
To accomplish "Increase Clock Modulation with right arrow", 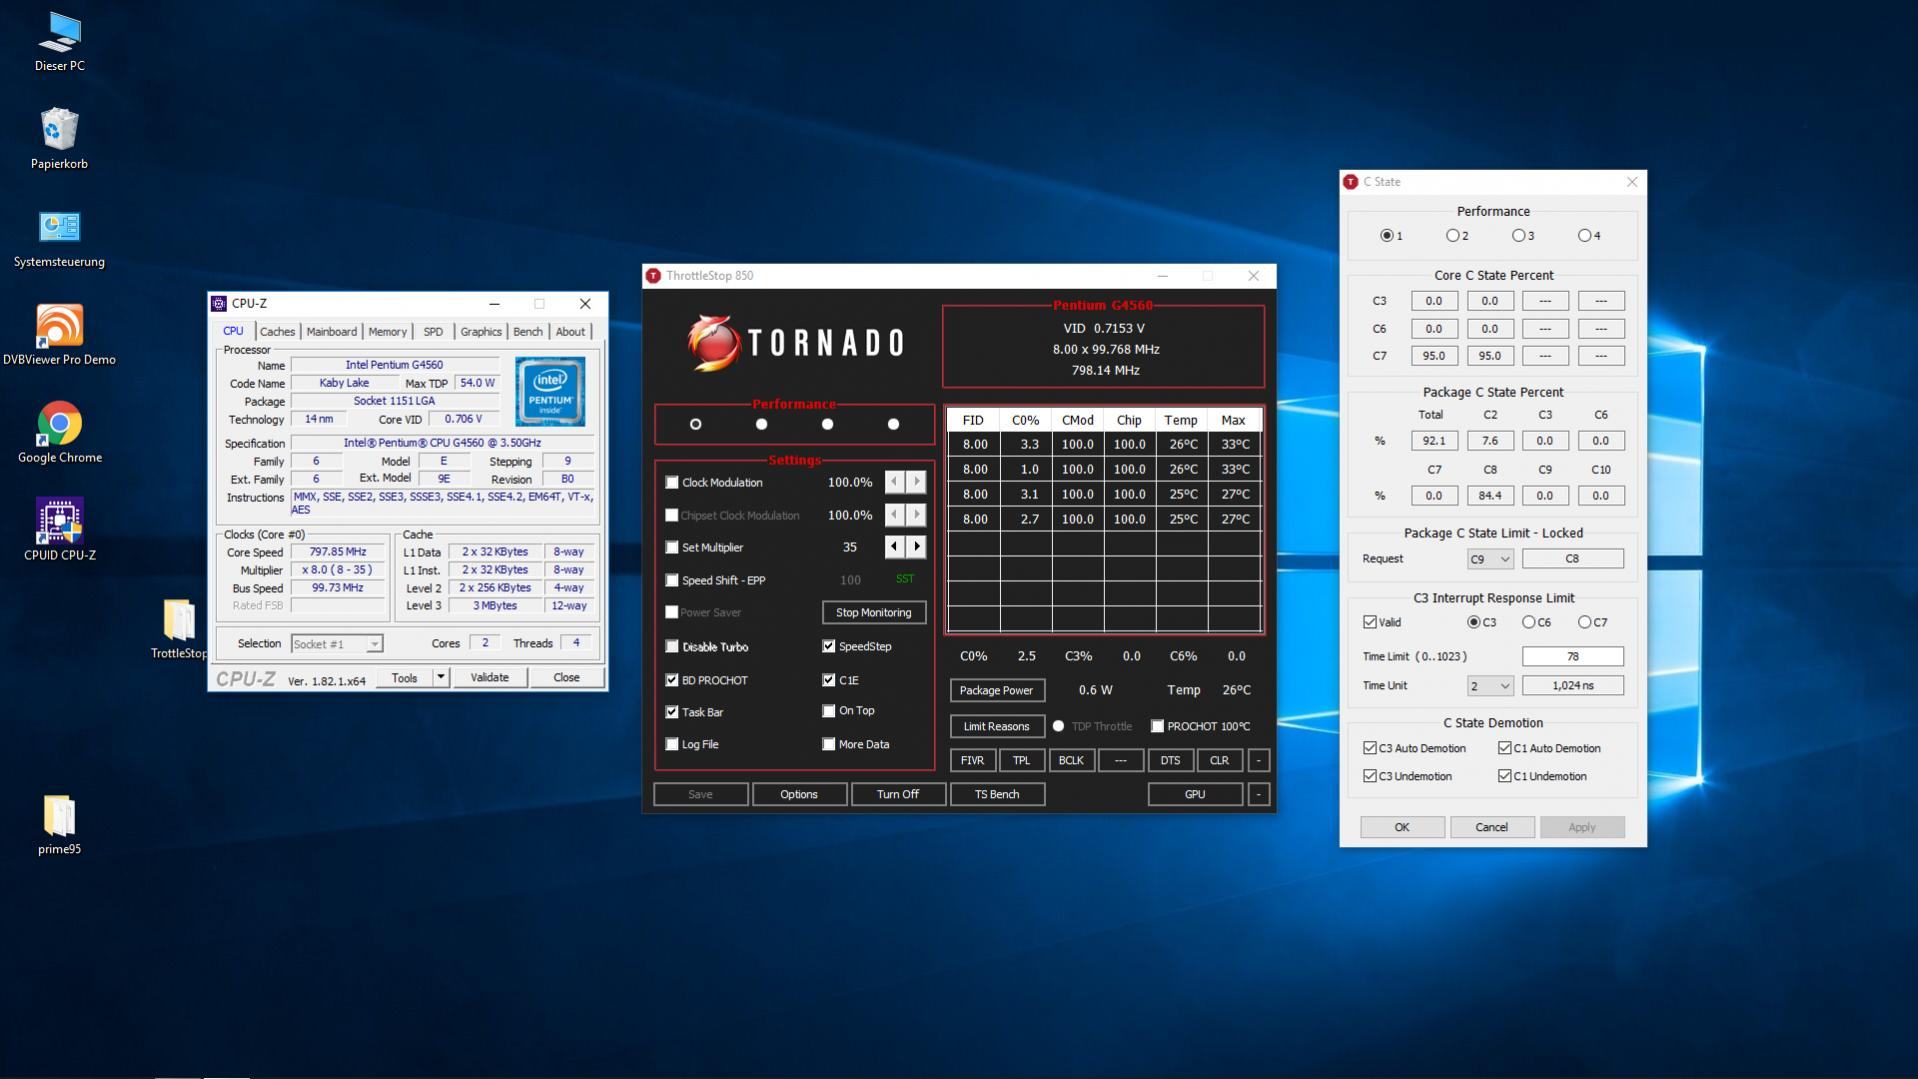I will pyautogui.click(x=916, y=482).
